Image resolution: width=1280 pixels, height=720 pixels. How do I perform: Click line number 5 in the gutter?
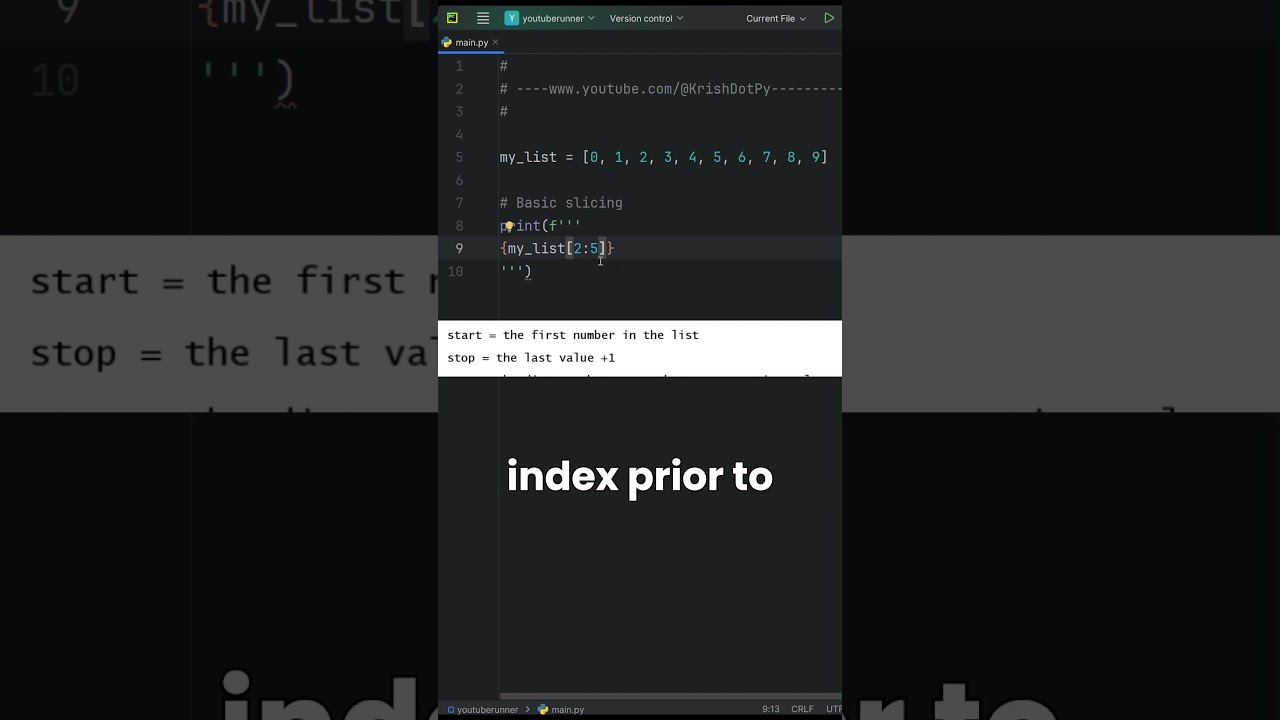coord(459,157)
